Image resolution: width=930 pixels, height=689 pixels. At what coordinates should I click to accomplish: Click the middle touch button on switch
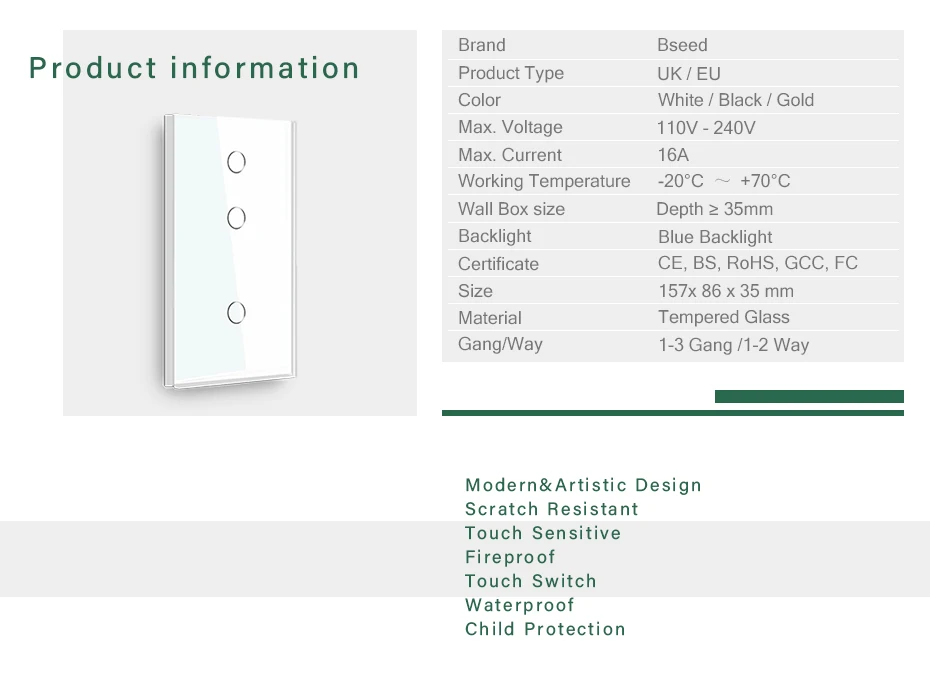click(236, 218)
